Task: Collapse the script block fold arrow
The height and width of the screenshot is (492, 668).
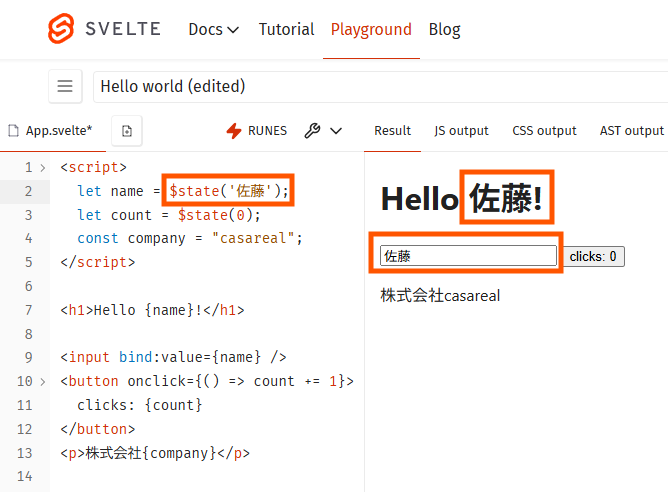Action: click(x=43, y=168)
